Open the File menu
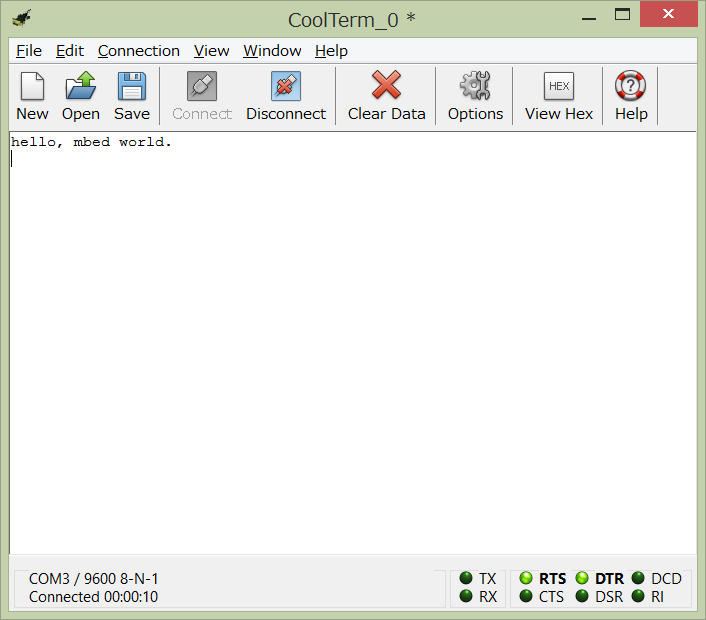The width and height of the screenshot is (706, 620). (x=29, y=51)
